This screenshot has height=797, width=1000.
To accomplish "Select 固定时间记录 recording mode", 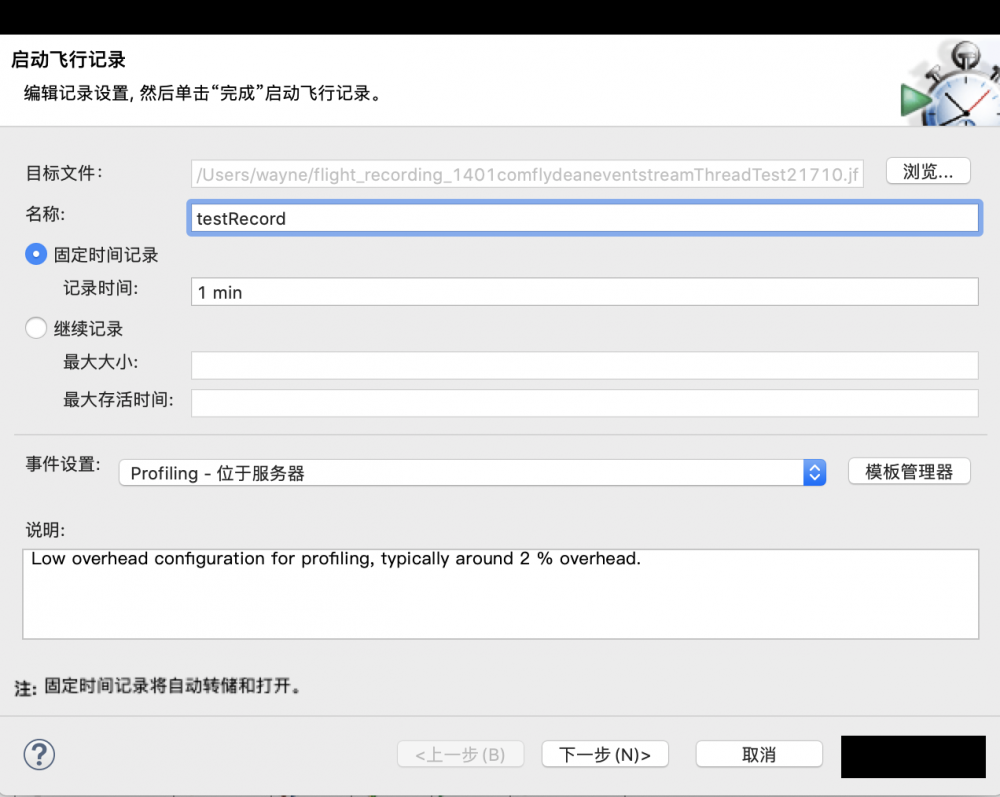I will [x=36, y=254].
